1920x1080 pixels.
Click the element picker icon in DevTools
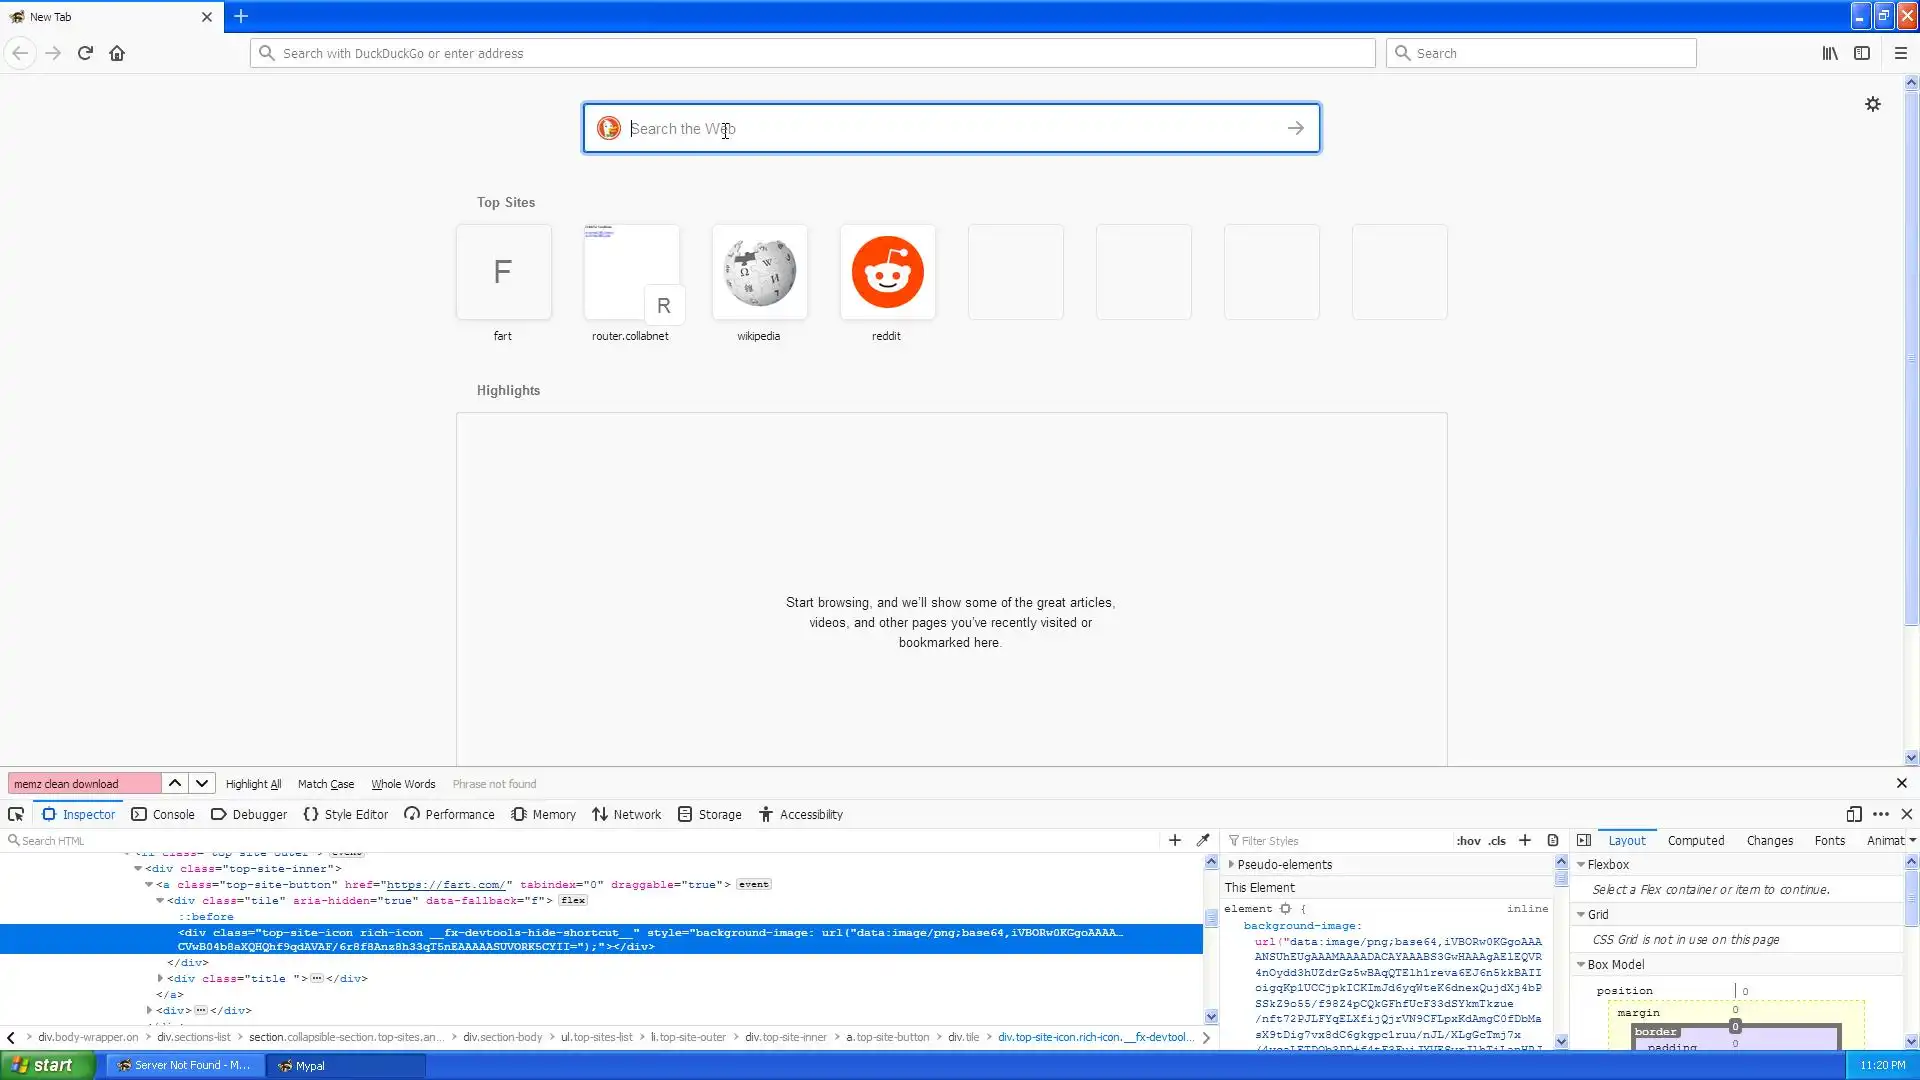16,815
